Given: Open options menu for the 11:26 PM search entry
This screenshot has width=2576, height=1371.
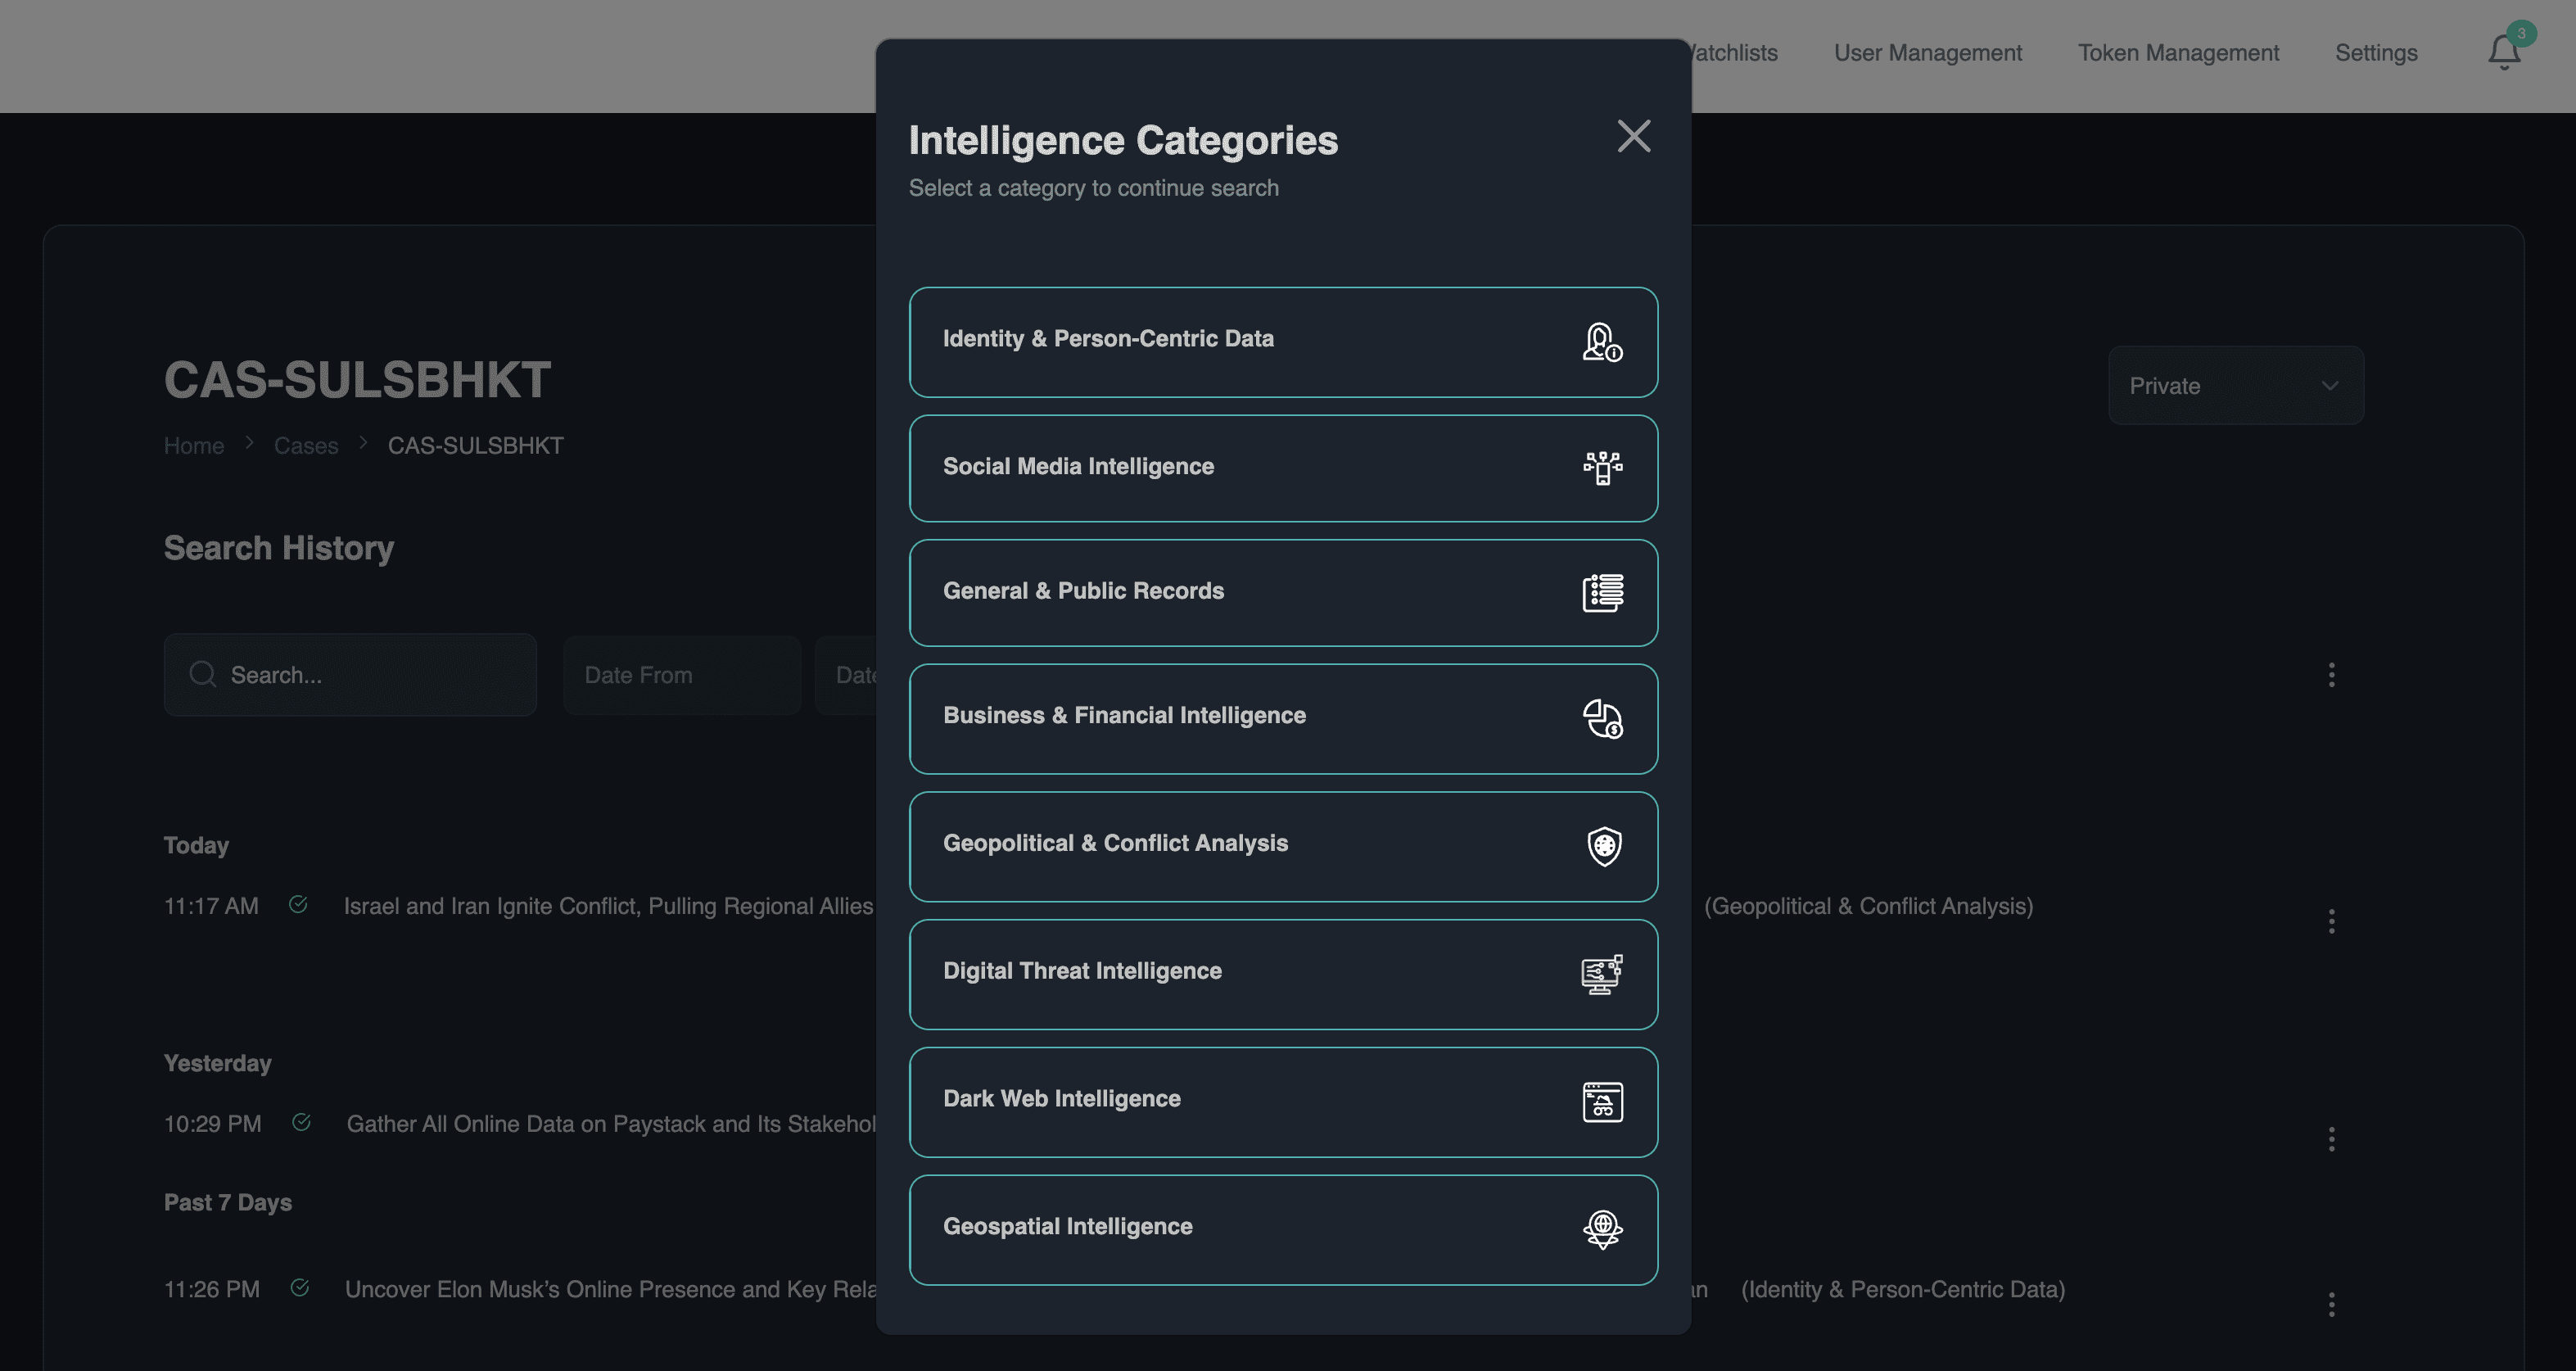Looking at the screenshot, I should click(x=2331, y=1304).
